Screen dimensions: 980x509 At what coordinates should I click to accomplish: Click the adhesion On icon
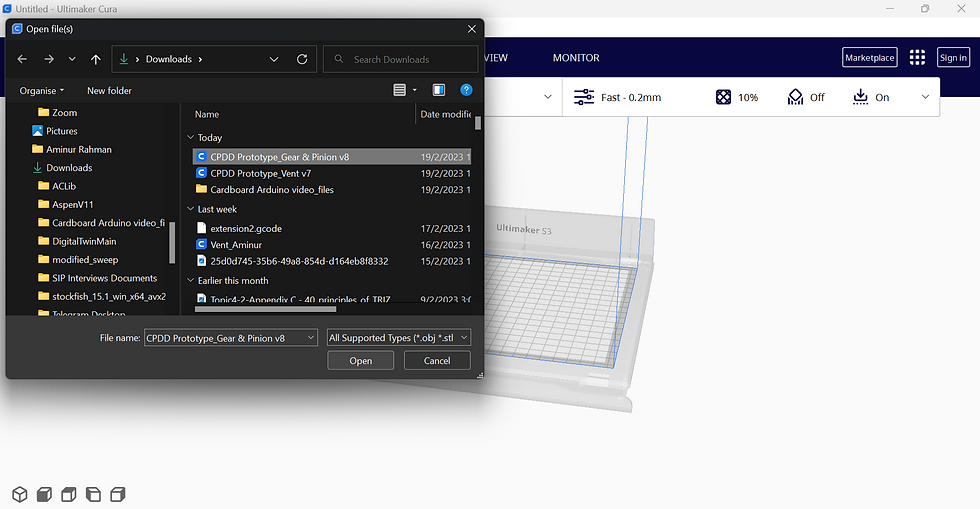pos(861,97)
